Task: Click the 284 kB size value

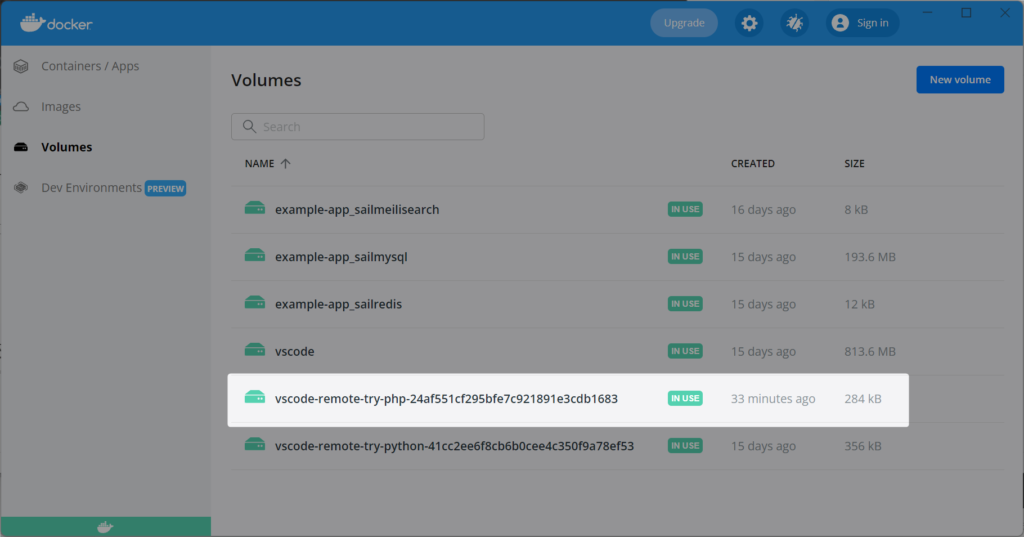Action: [863, 399]
